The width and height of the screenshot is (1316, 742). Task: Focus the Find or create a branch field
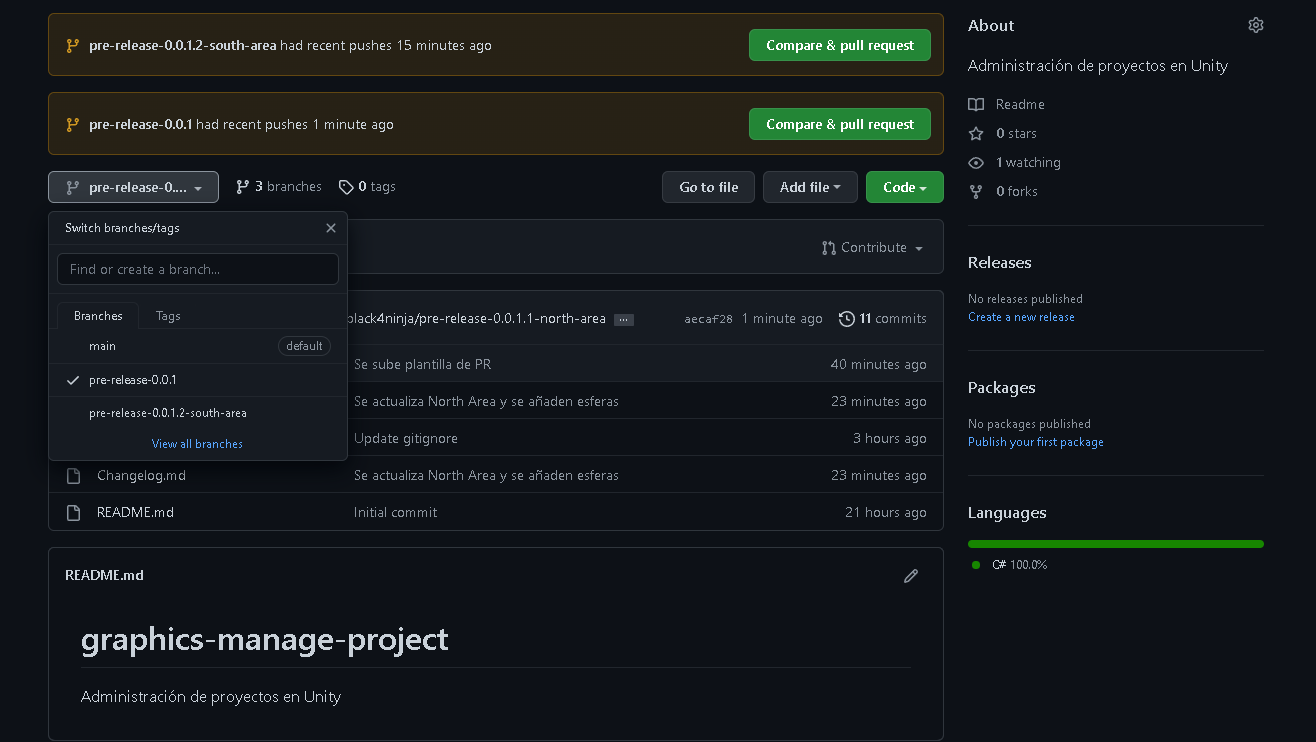pyautogui.click(x=198, y=269)
